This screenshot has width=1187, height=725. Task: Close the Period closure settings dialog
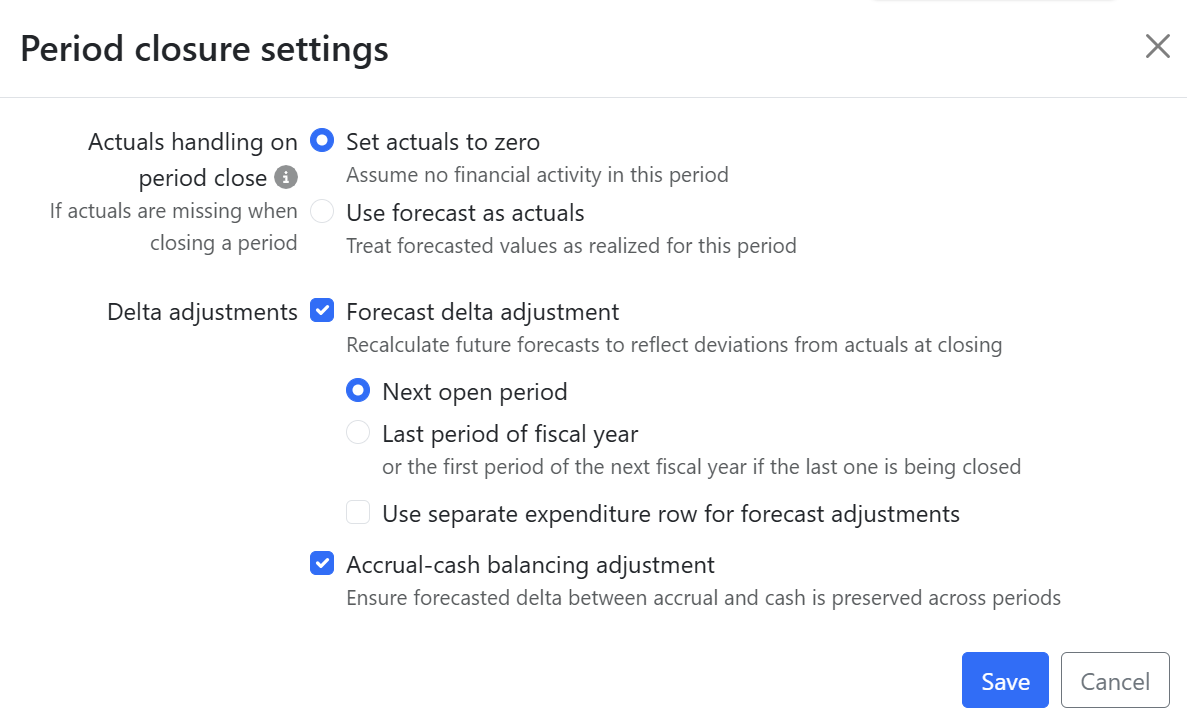tap(1157, 46)
